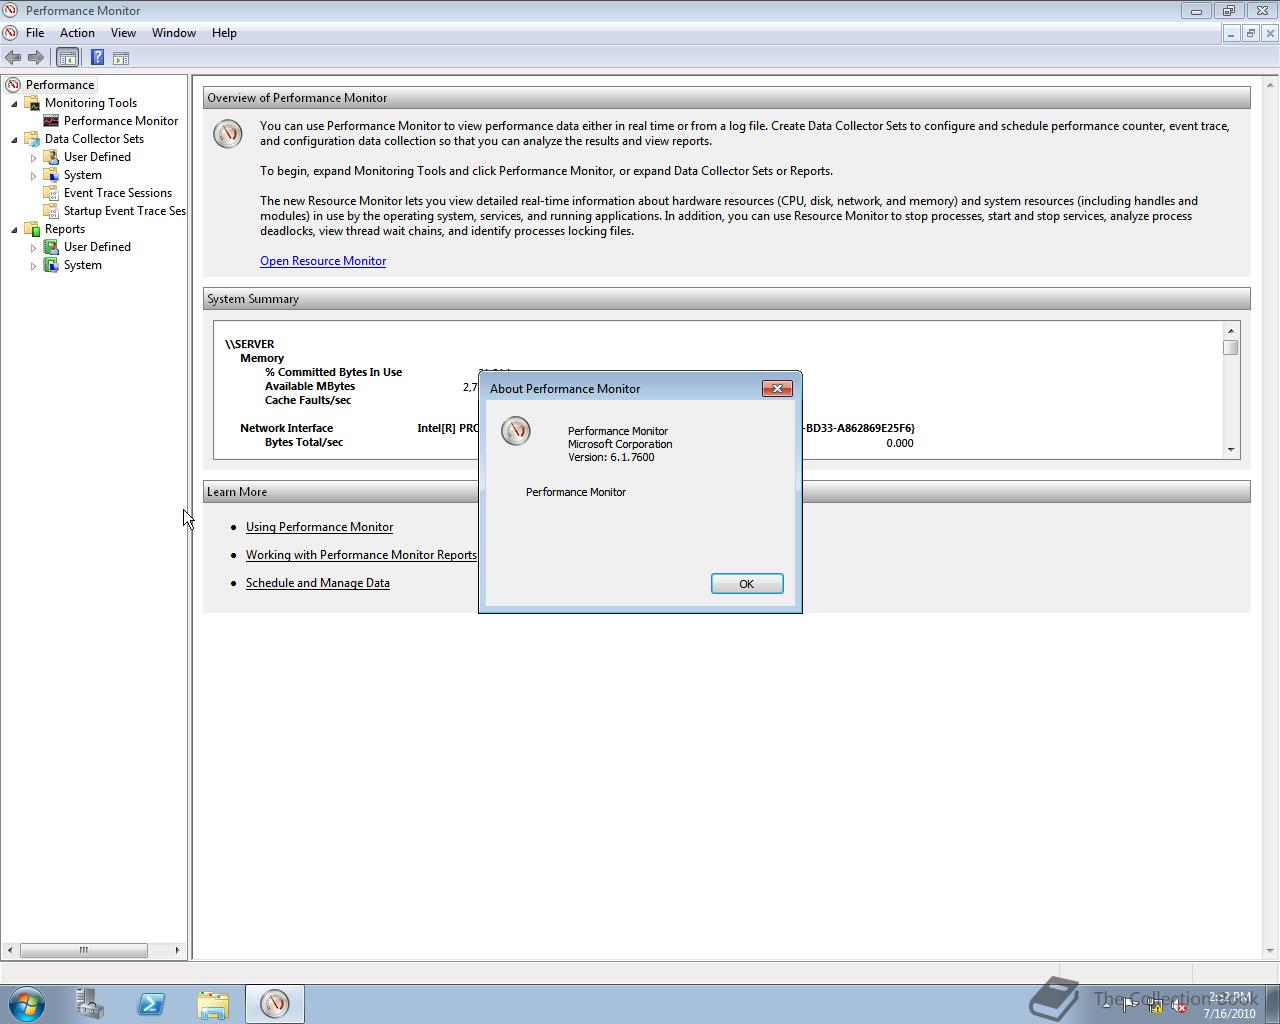Click the Overview Performance Monitor gauge icon
The image size is (1280, 1024).
[228, 134]
